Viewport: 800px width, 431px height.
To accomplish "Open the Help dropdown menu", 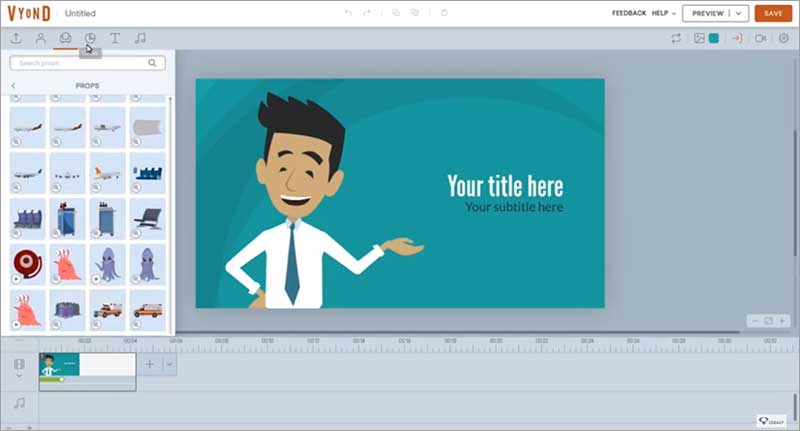I will [x=664, y=13].
